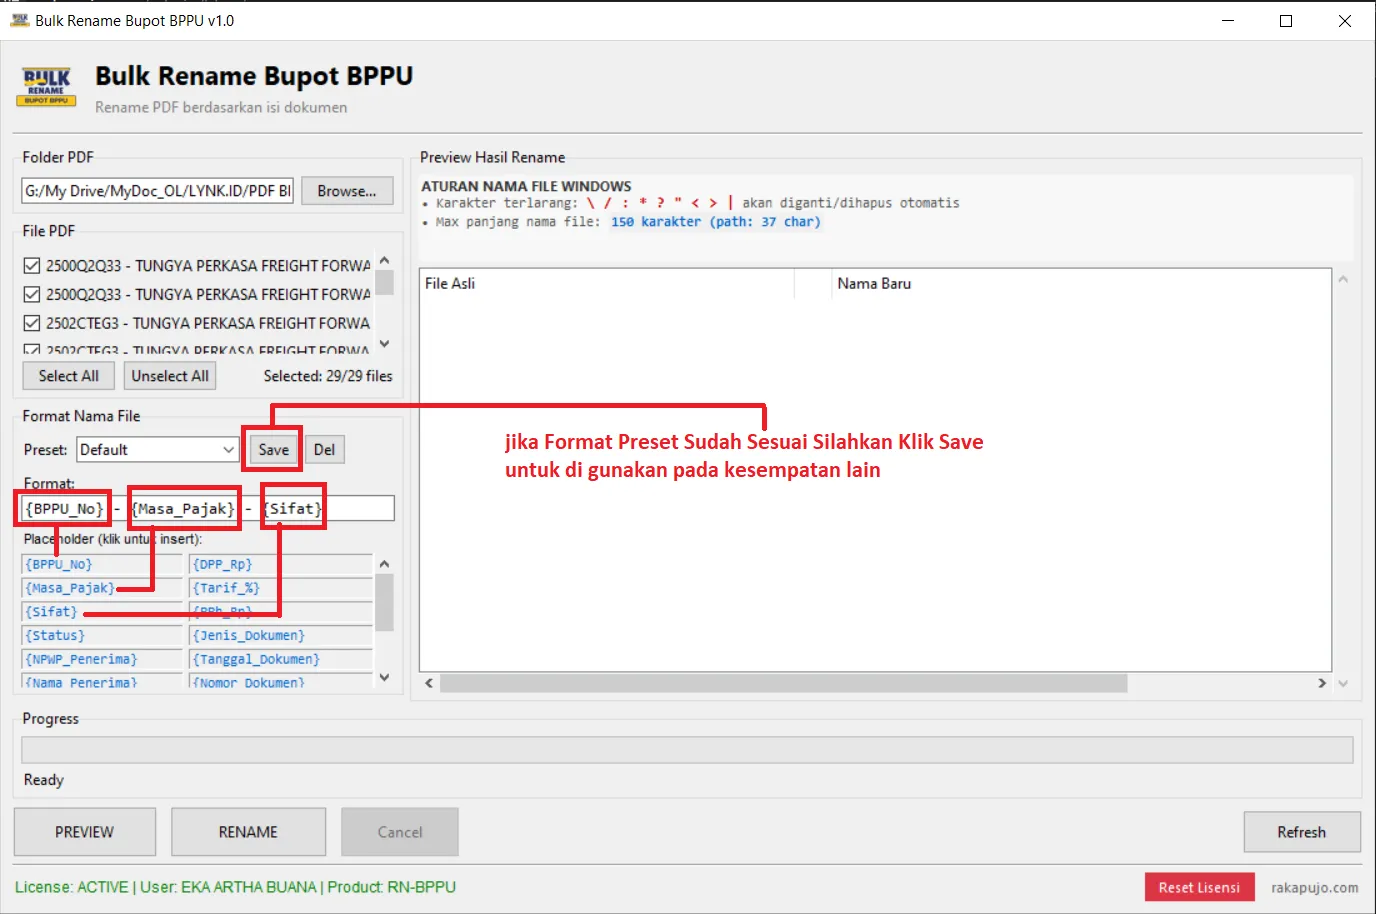Click the title bar application icon

19,20
